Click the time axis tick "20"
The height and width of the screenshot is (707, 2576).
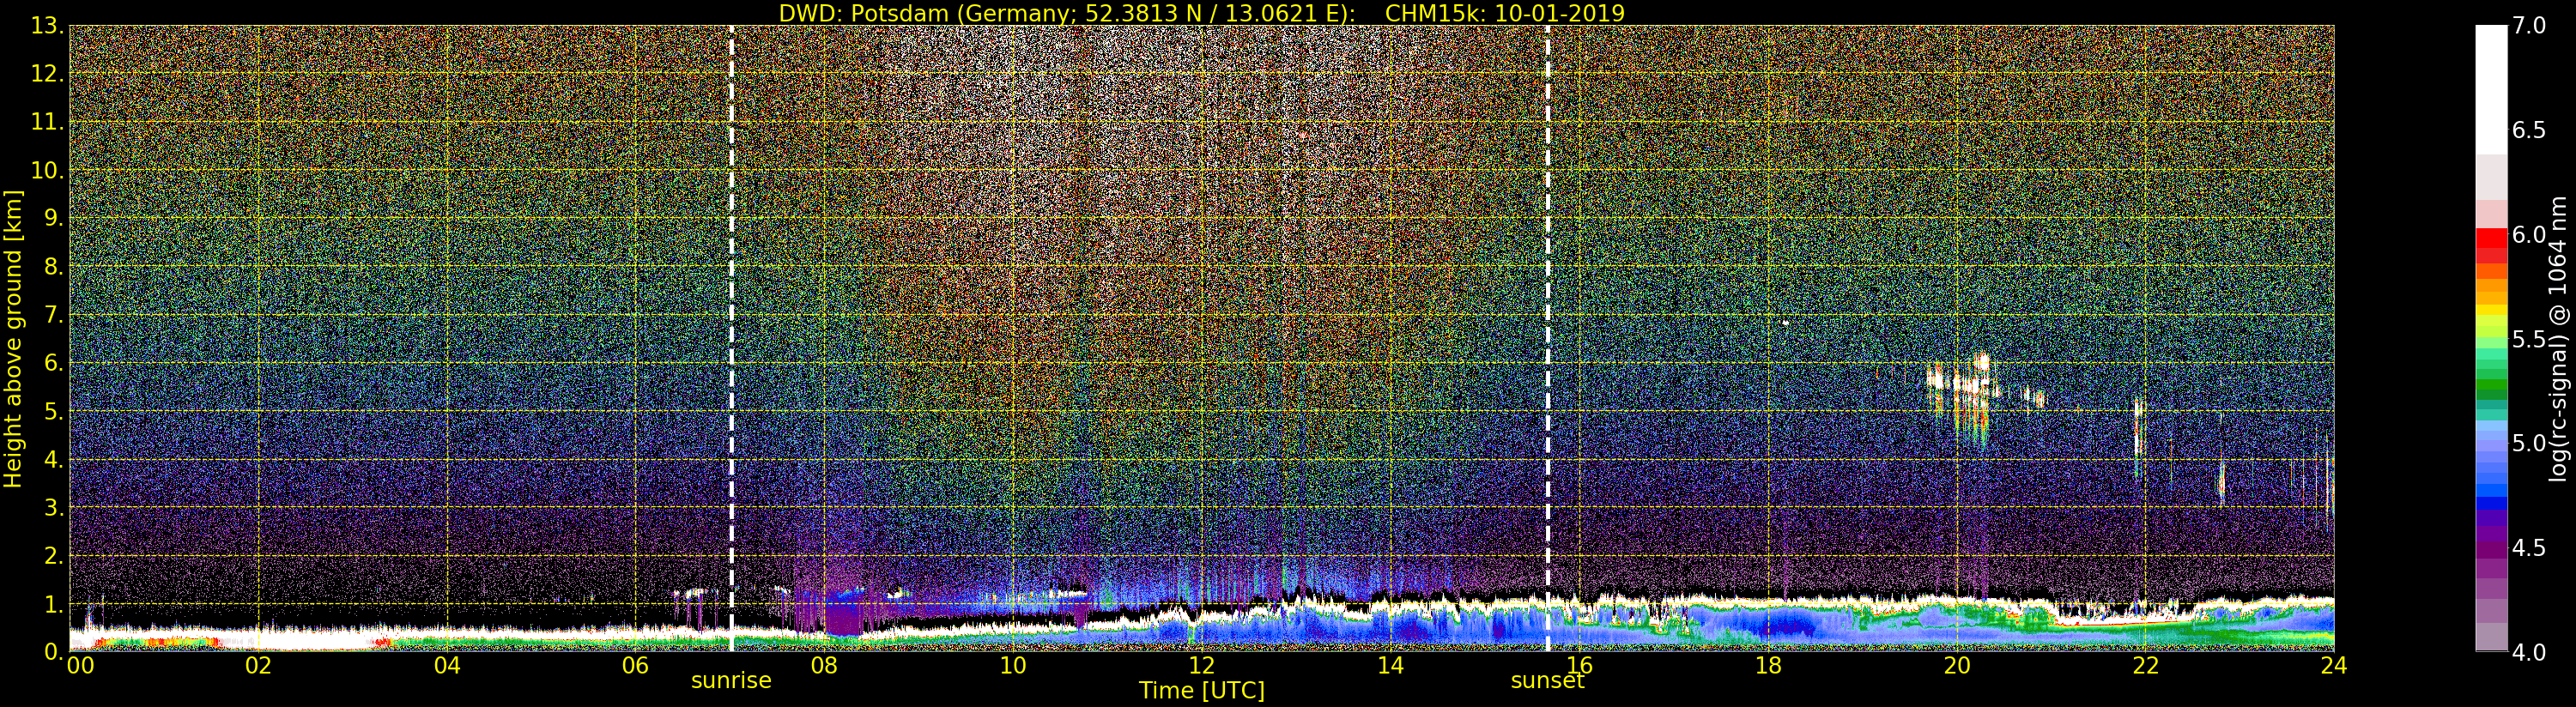click(1957, 665)
